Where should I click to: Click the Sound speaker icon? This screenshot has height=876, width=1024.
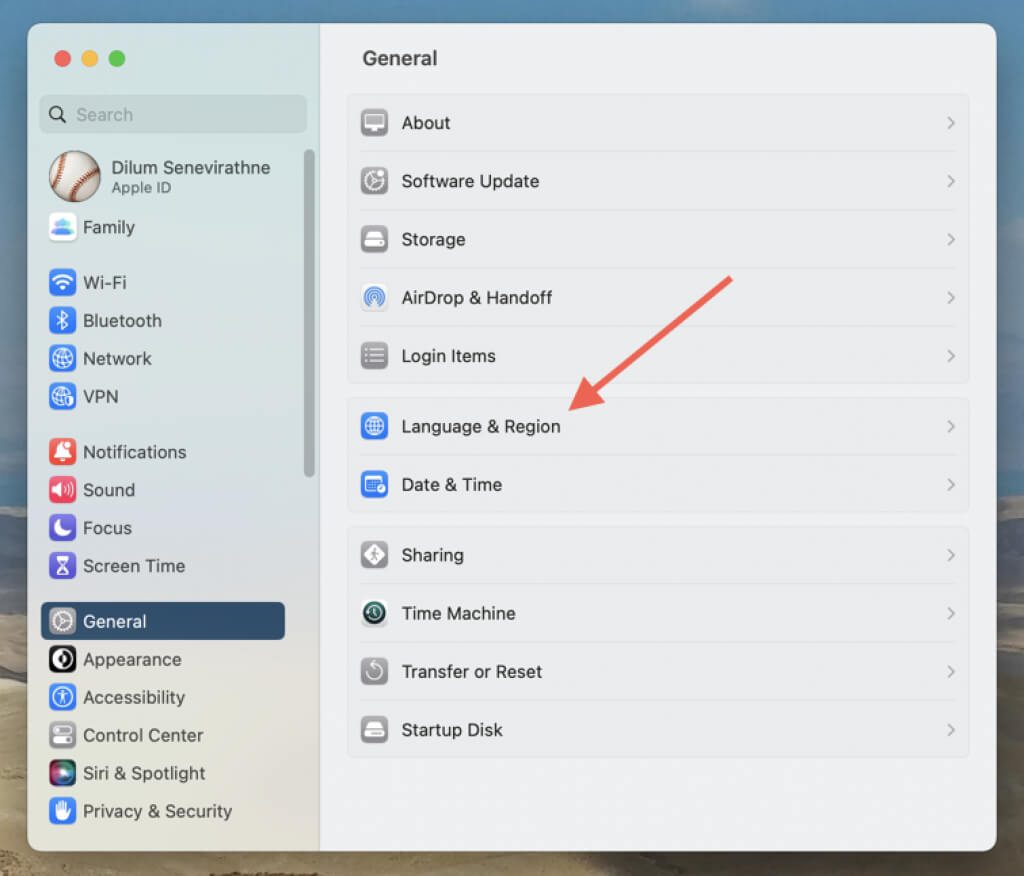(x=62, y=489)
